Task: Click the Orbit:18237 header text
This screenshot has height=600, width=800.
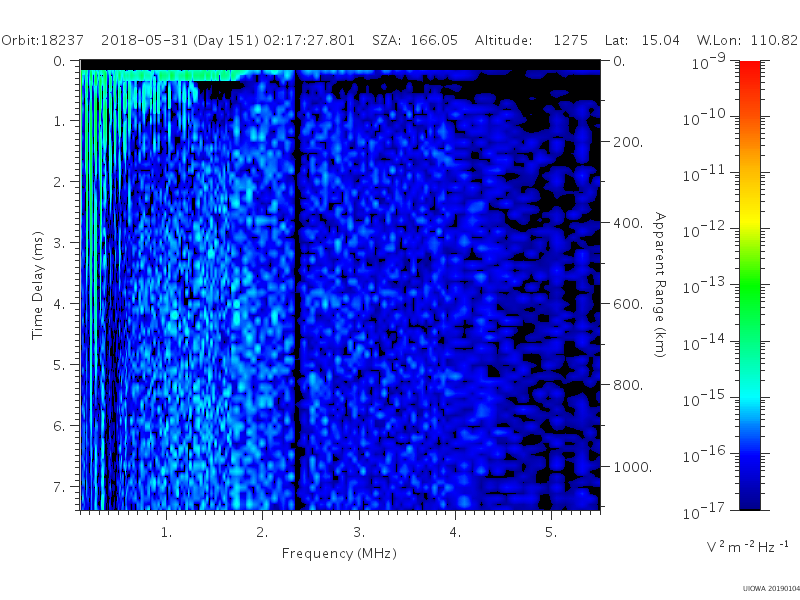Action: [42, 40]
